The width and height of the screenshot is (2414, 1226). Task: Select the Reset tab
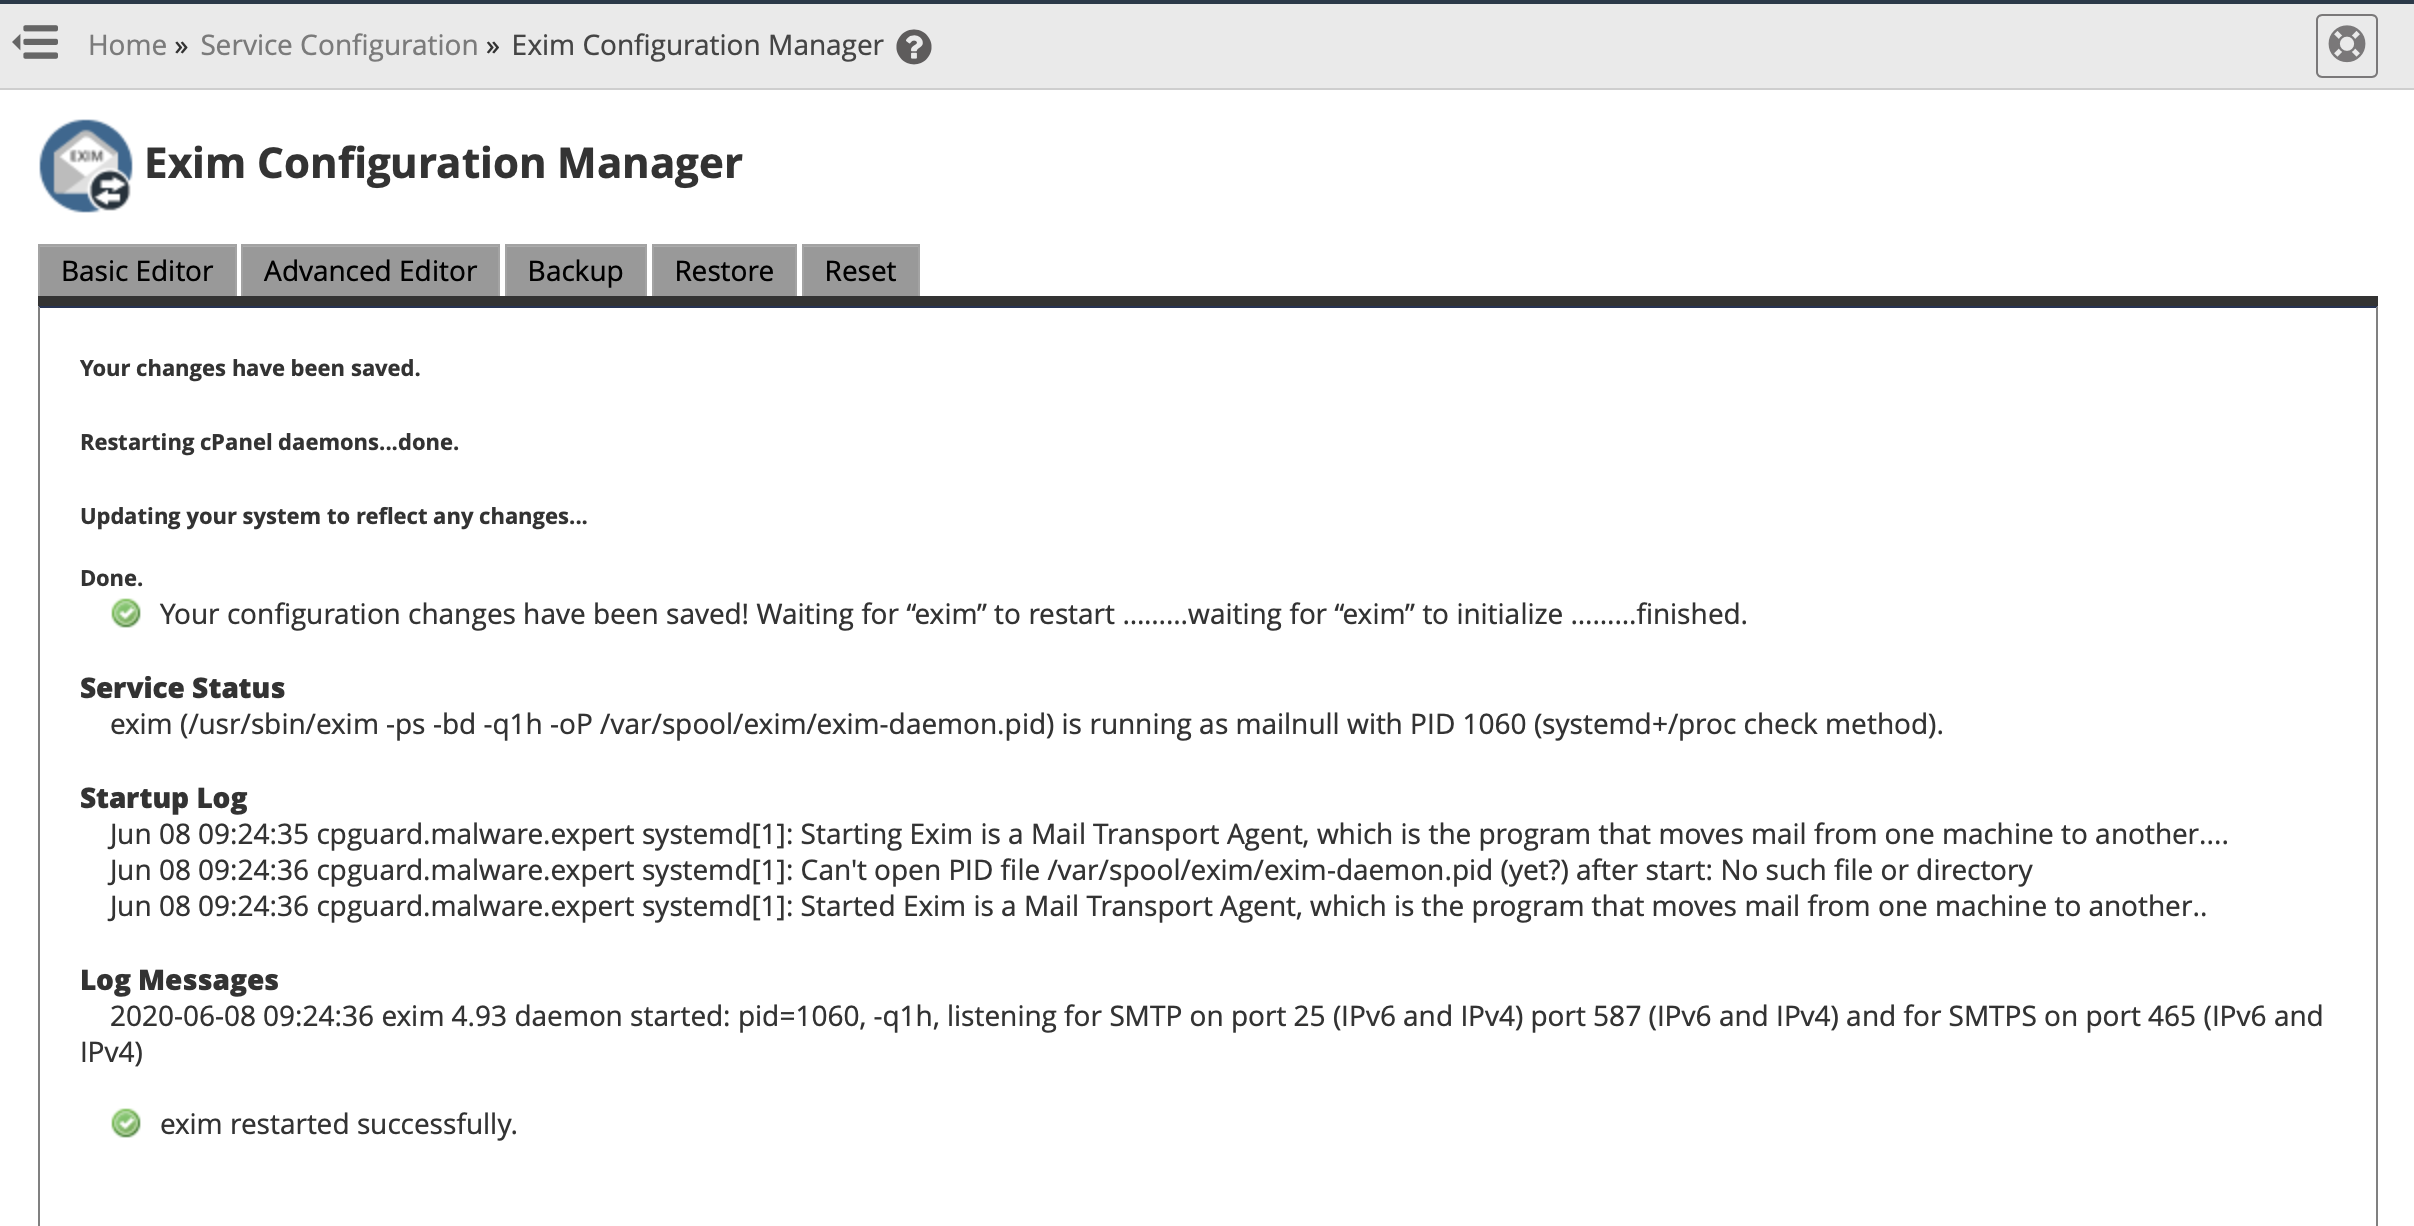(x=858, y=271)
